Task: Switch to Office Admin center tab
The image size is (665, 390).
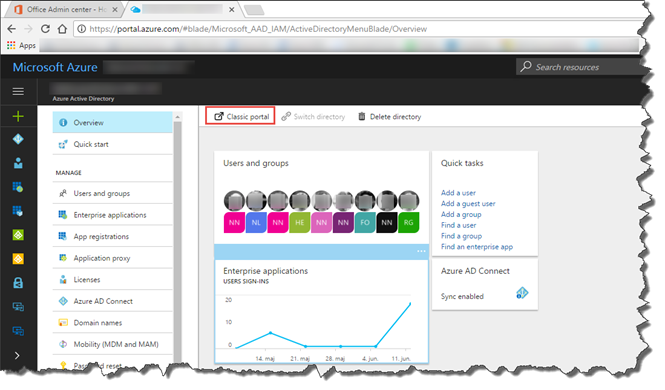Action: point(66,9)
